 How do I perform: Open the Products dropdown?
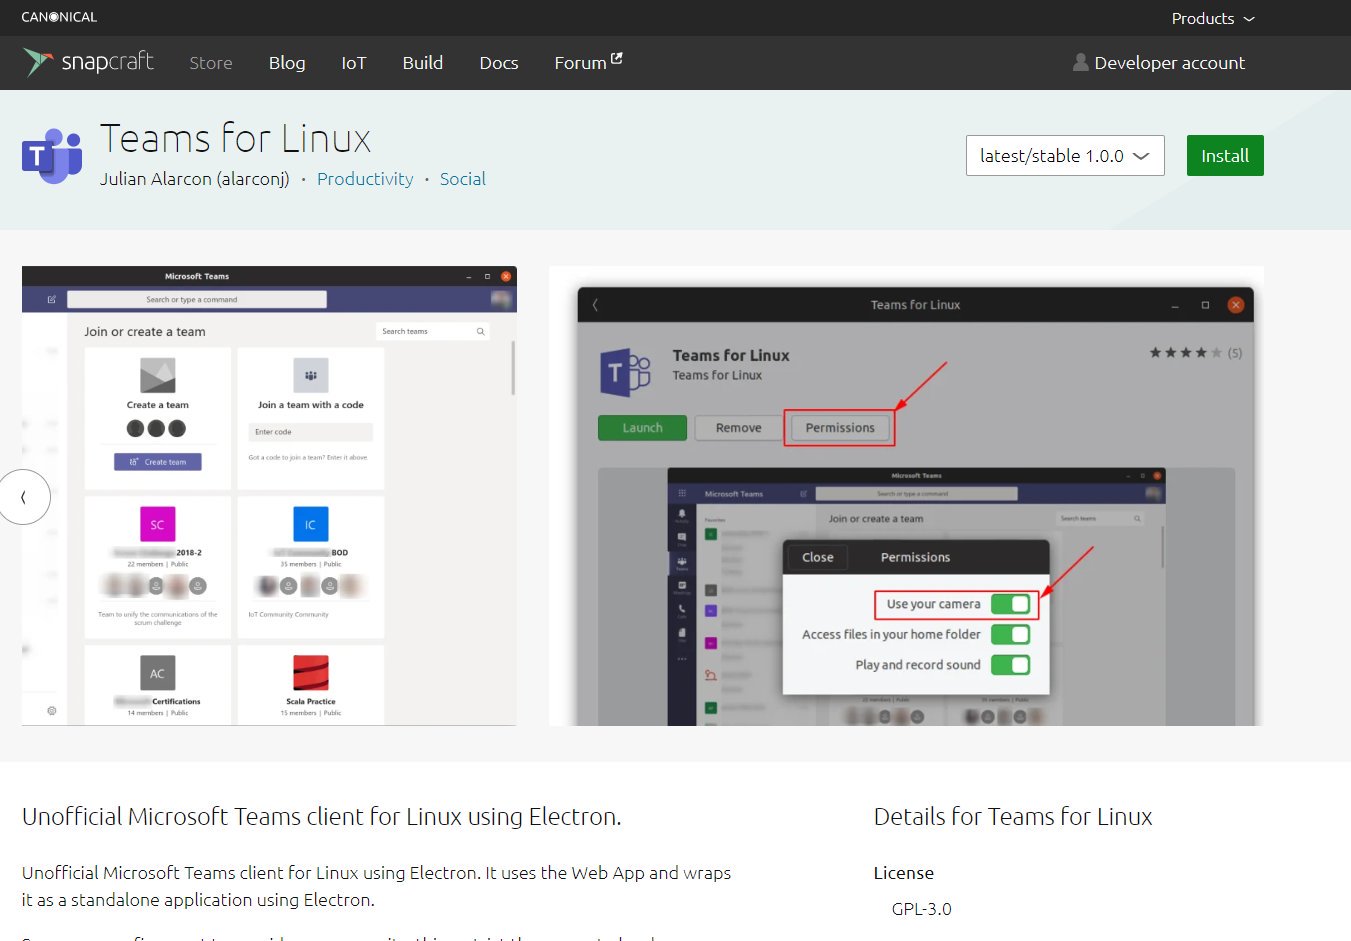(x=1212, y=18)
